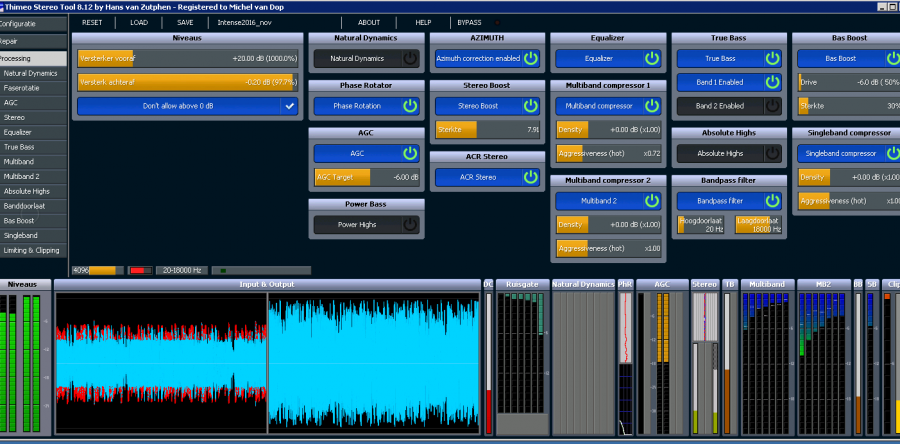
Task: Click the Singleband compressor enable button
Action: point(848,154)
